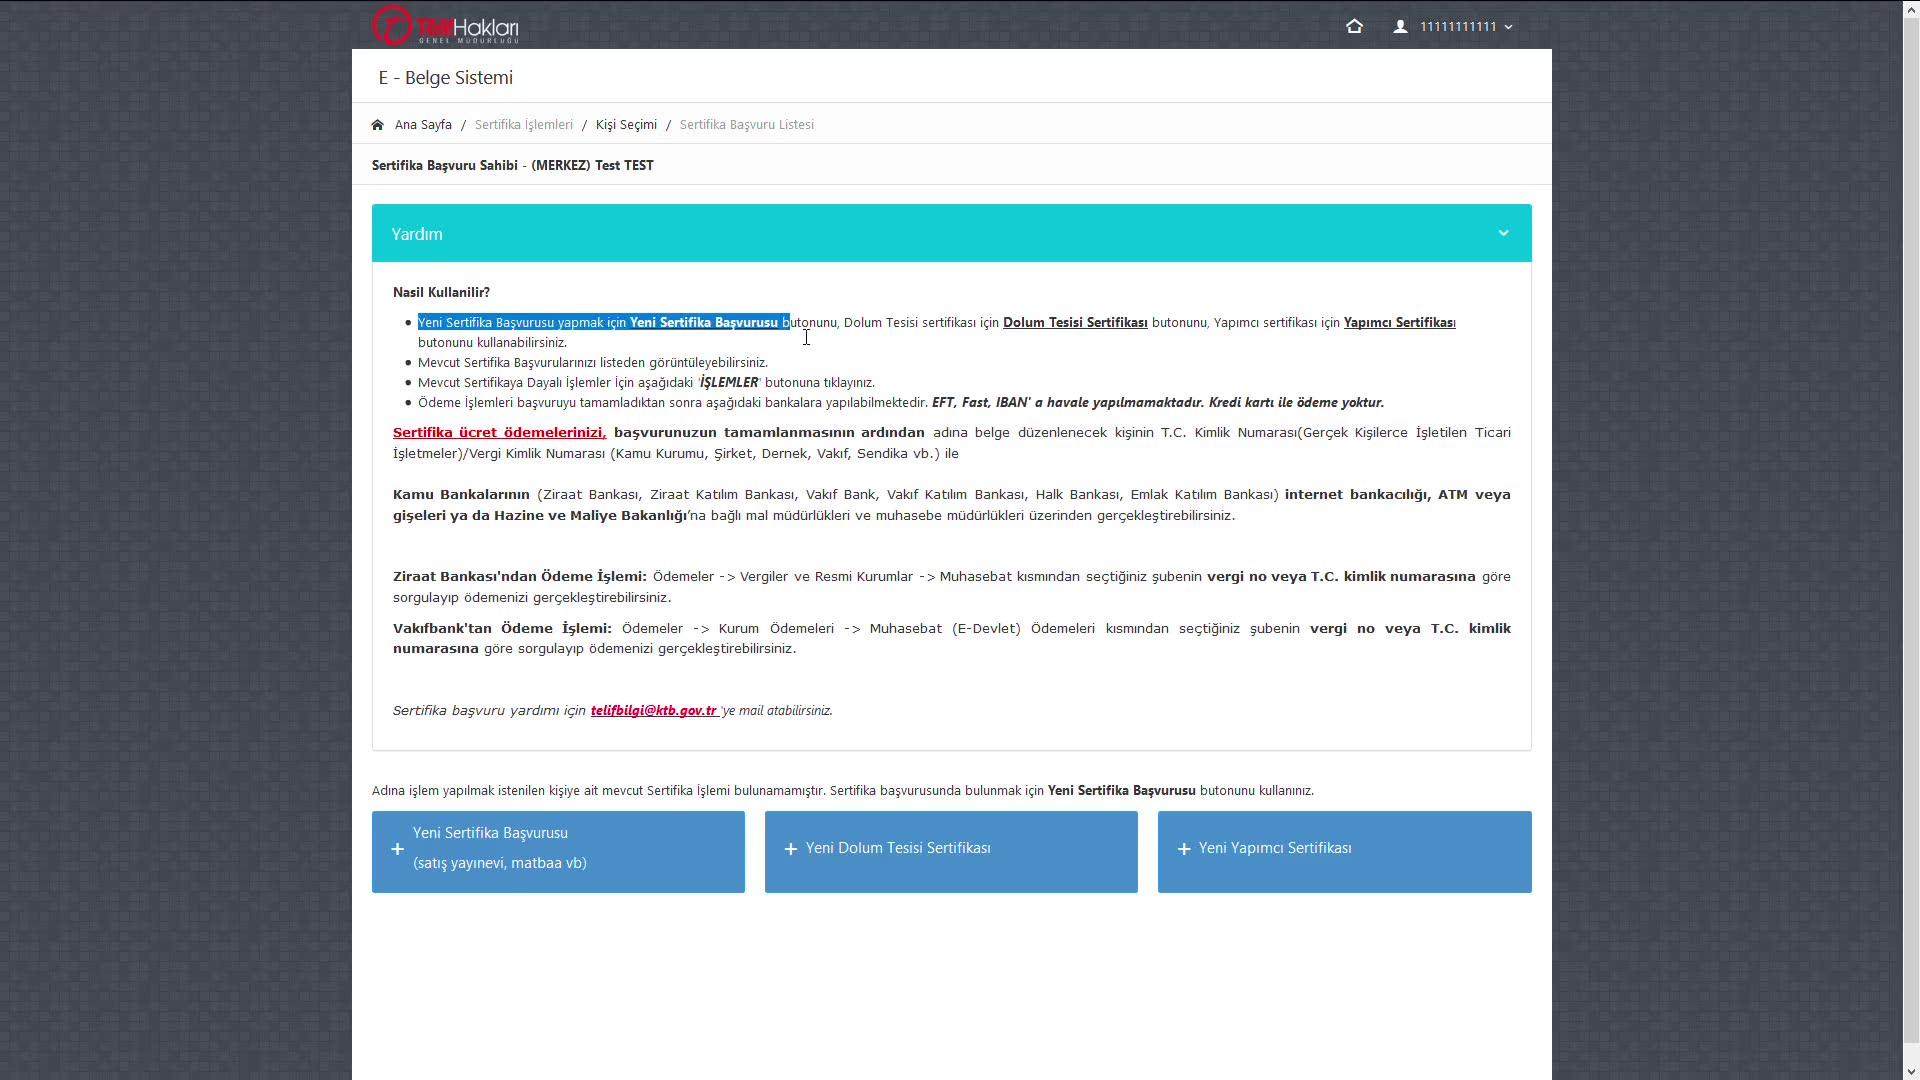Click Yeni Dolum Tesisi Sertifikası button
Viewport: 1920px width, 1080px height.
point(950,851)
